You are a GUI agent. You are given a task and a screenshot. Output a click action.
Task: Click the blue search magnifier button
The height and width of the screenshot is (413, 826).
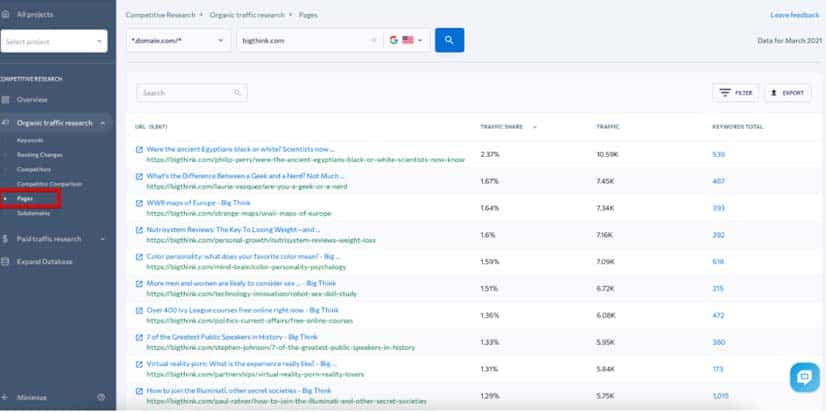[x=449, y=40]
